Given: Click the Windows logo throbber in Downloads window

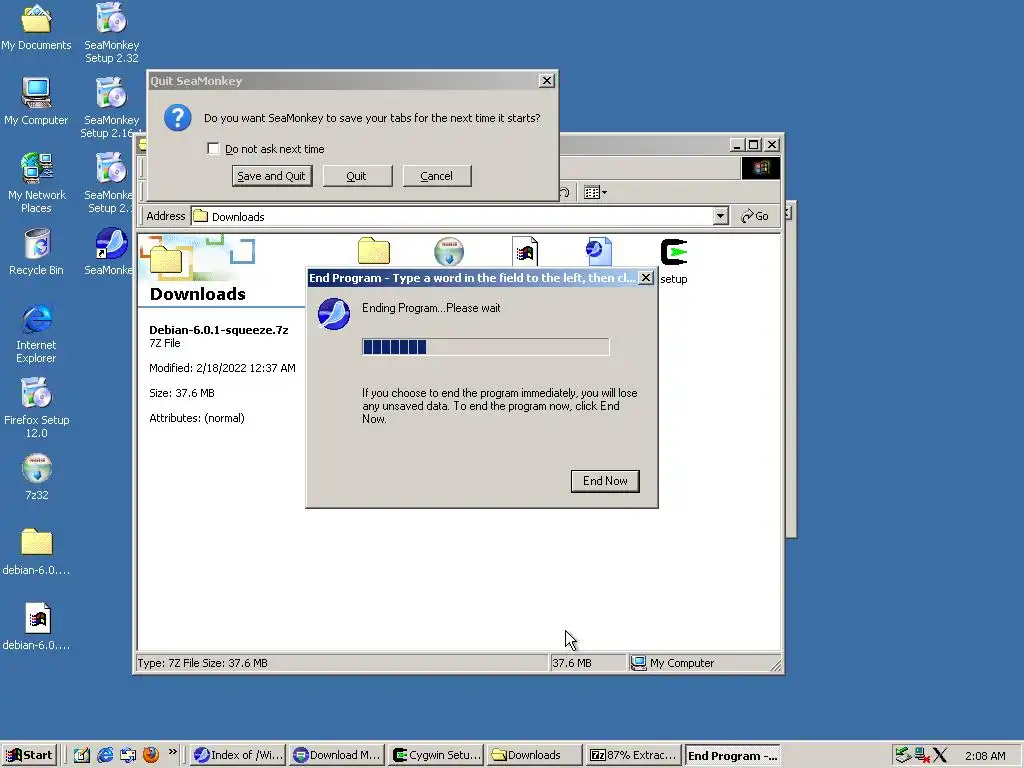Looking at the screenshot, I should coord(760,168).
